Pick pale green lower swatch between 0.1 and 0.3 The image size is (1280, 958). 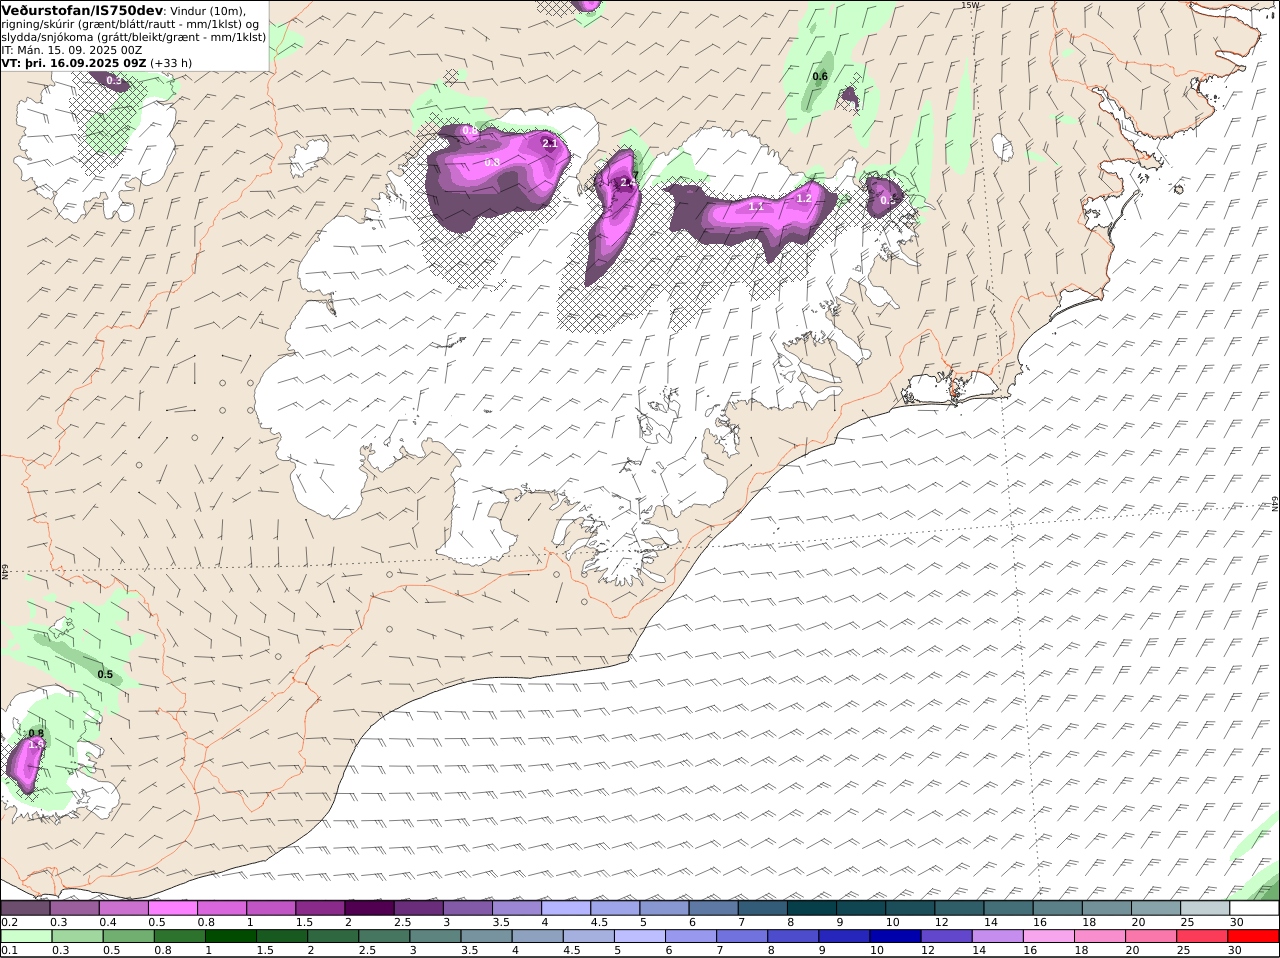click(26, 936)
